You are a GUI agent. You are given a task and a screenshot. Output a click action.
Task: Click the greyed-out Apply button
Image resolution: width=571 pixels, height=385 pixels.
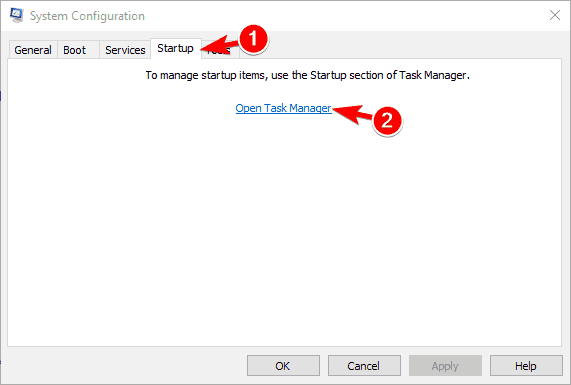pos(445,365)
